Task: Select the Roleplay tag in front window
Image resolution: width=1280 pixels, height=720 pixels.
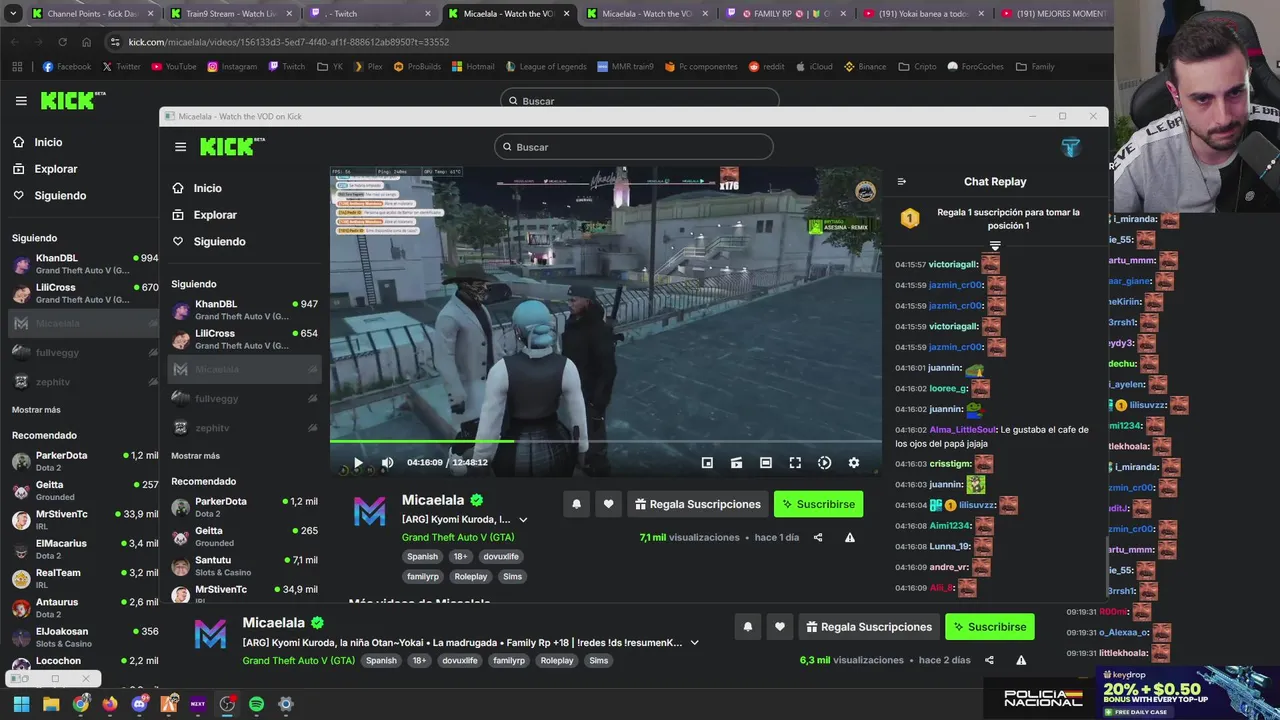Action: click(471, 576)
